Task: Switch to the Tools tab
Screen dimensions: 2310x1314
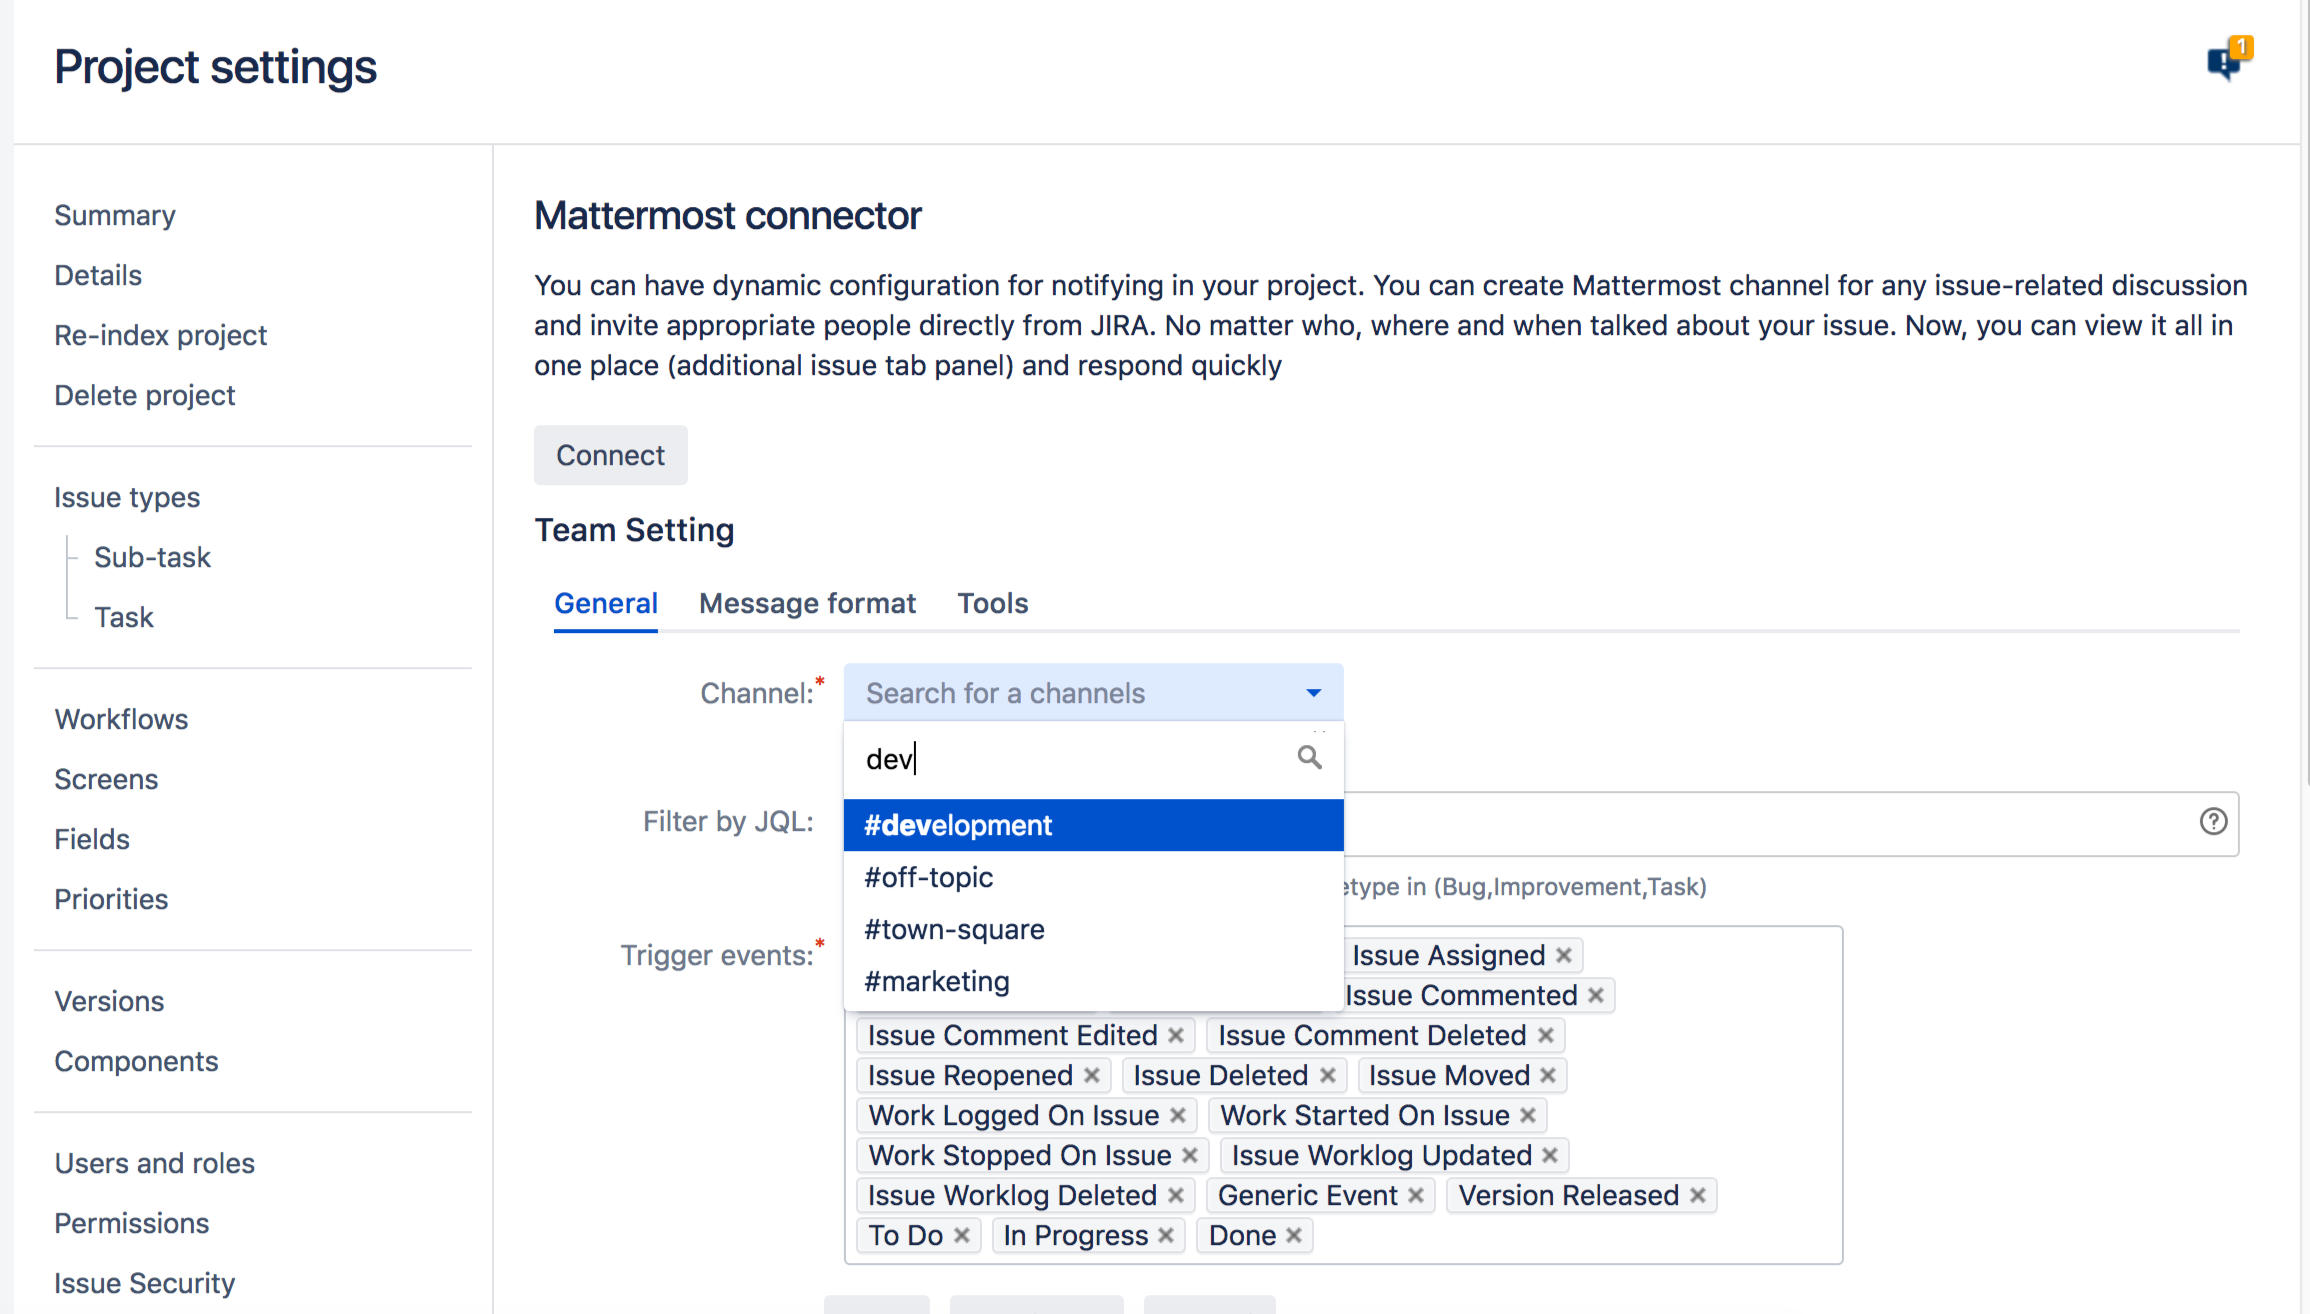Action: click(992, 603)
